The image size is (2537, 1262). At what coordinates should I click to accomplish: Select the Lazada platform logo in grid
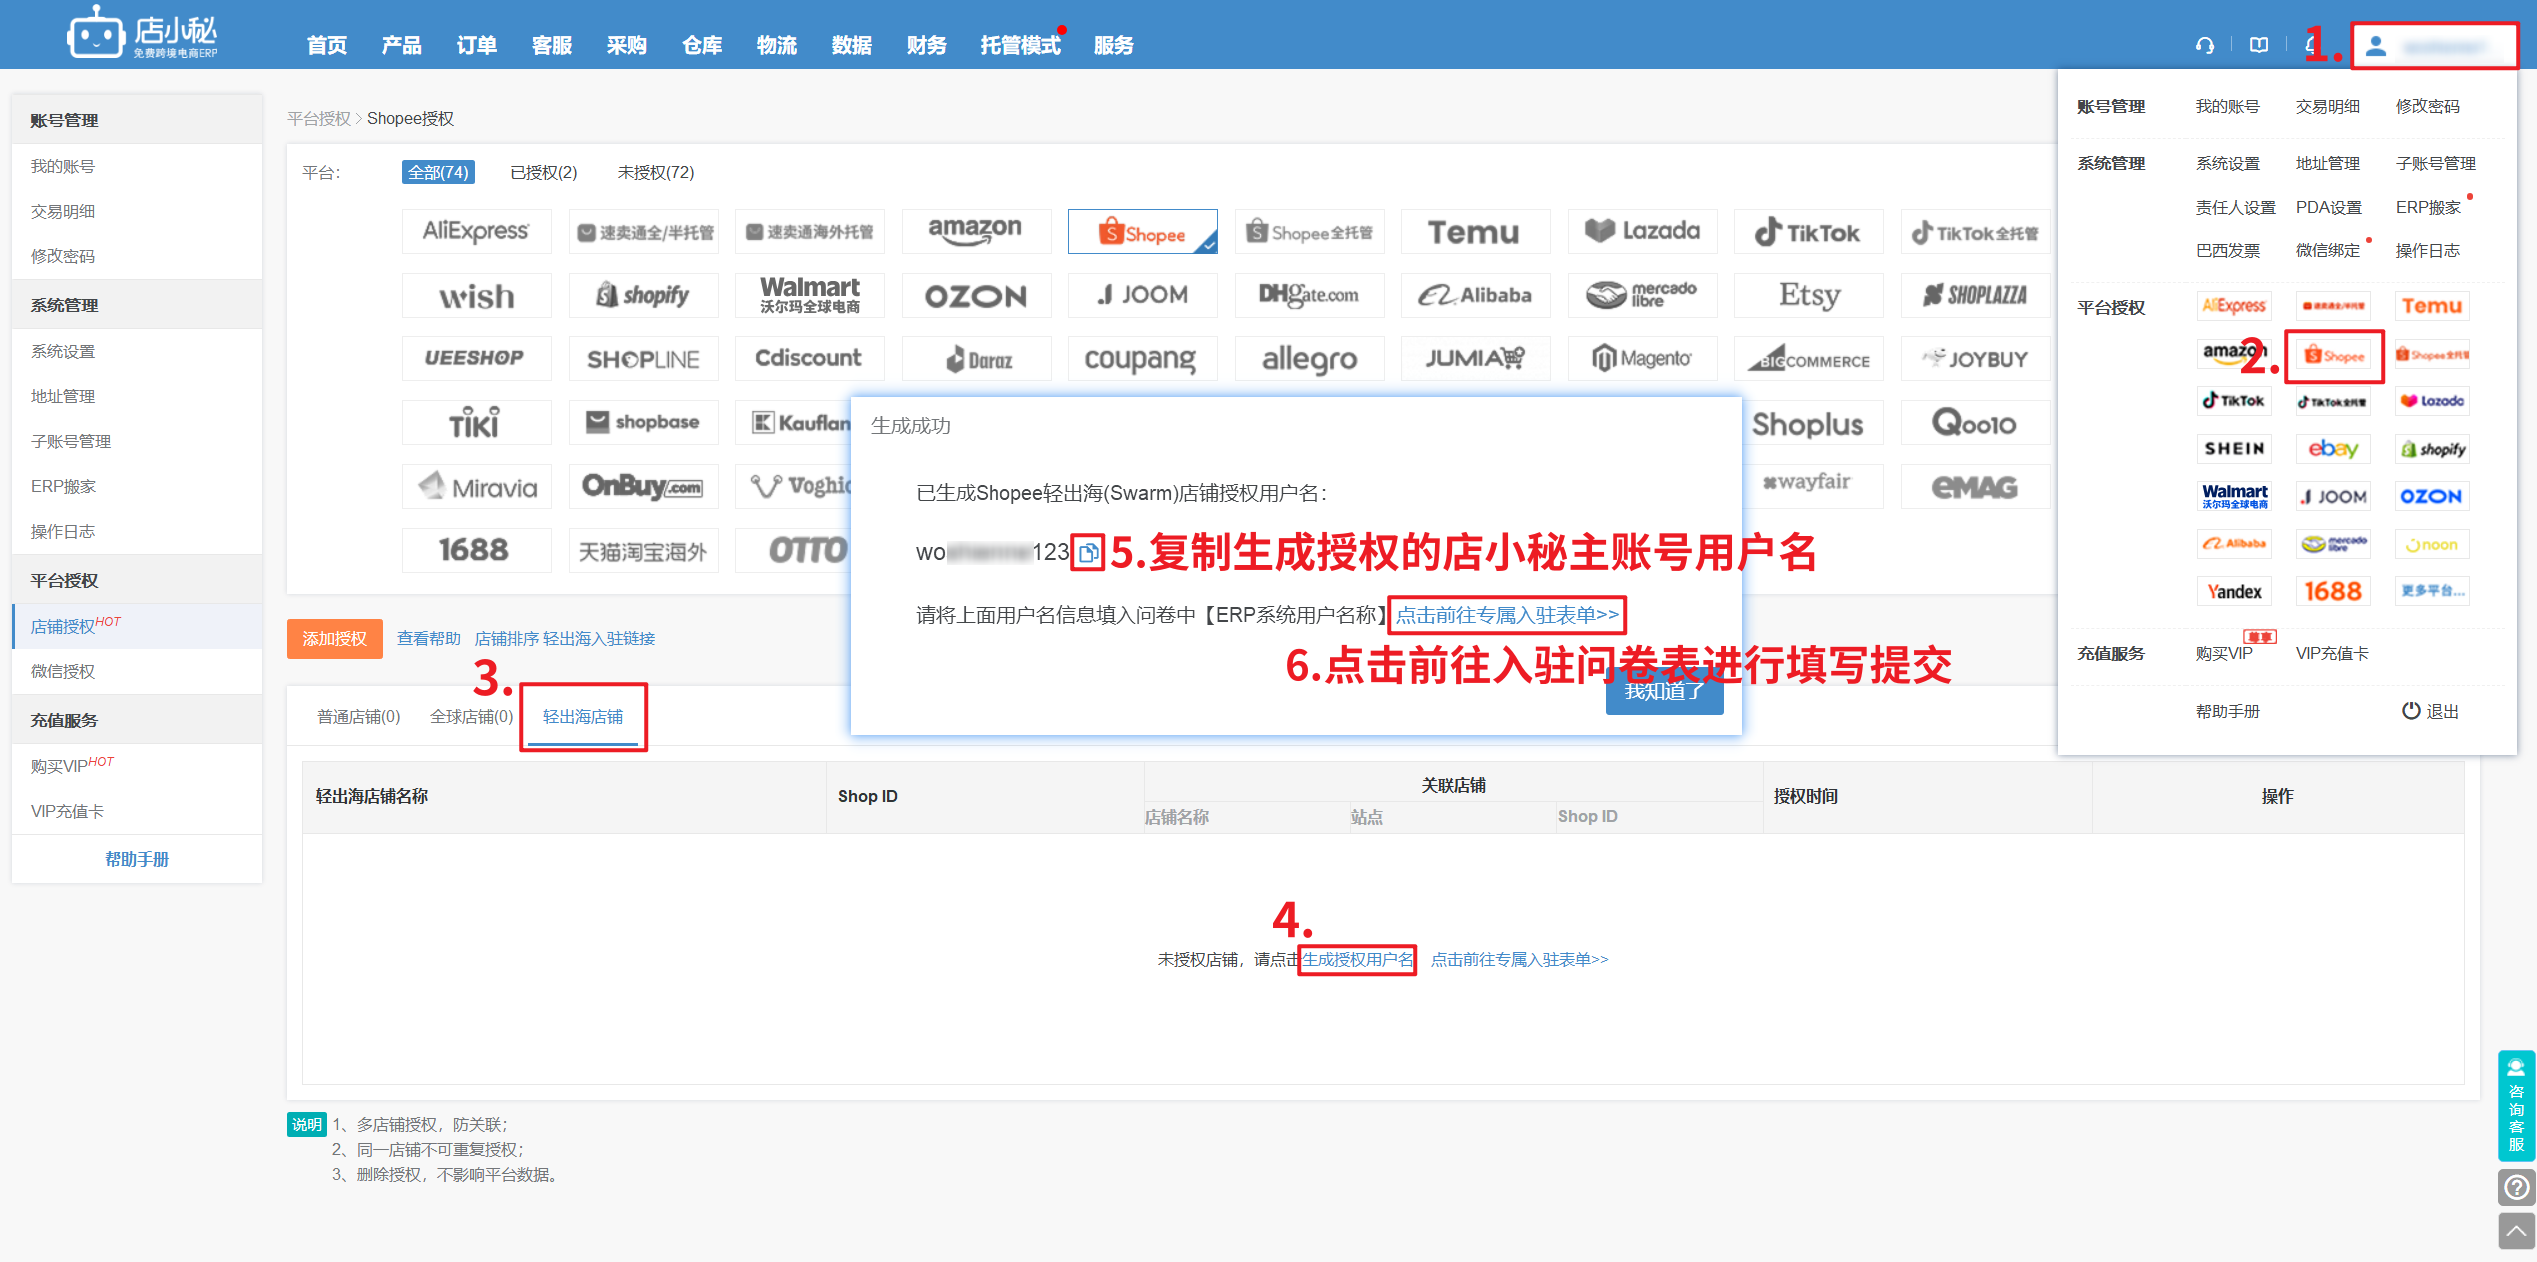[1642, 232]
